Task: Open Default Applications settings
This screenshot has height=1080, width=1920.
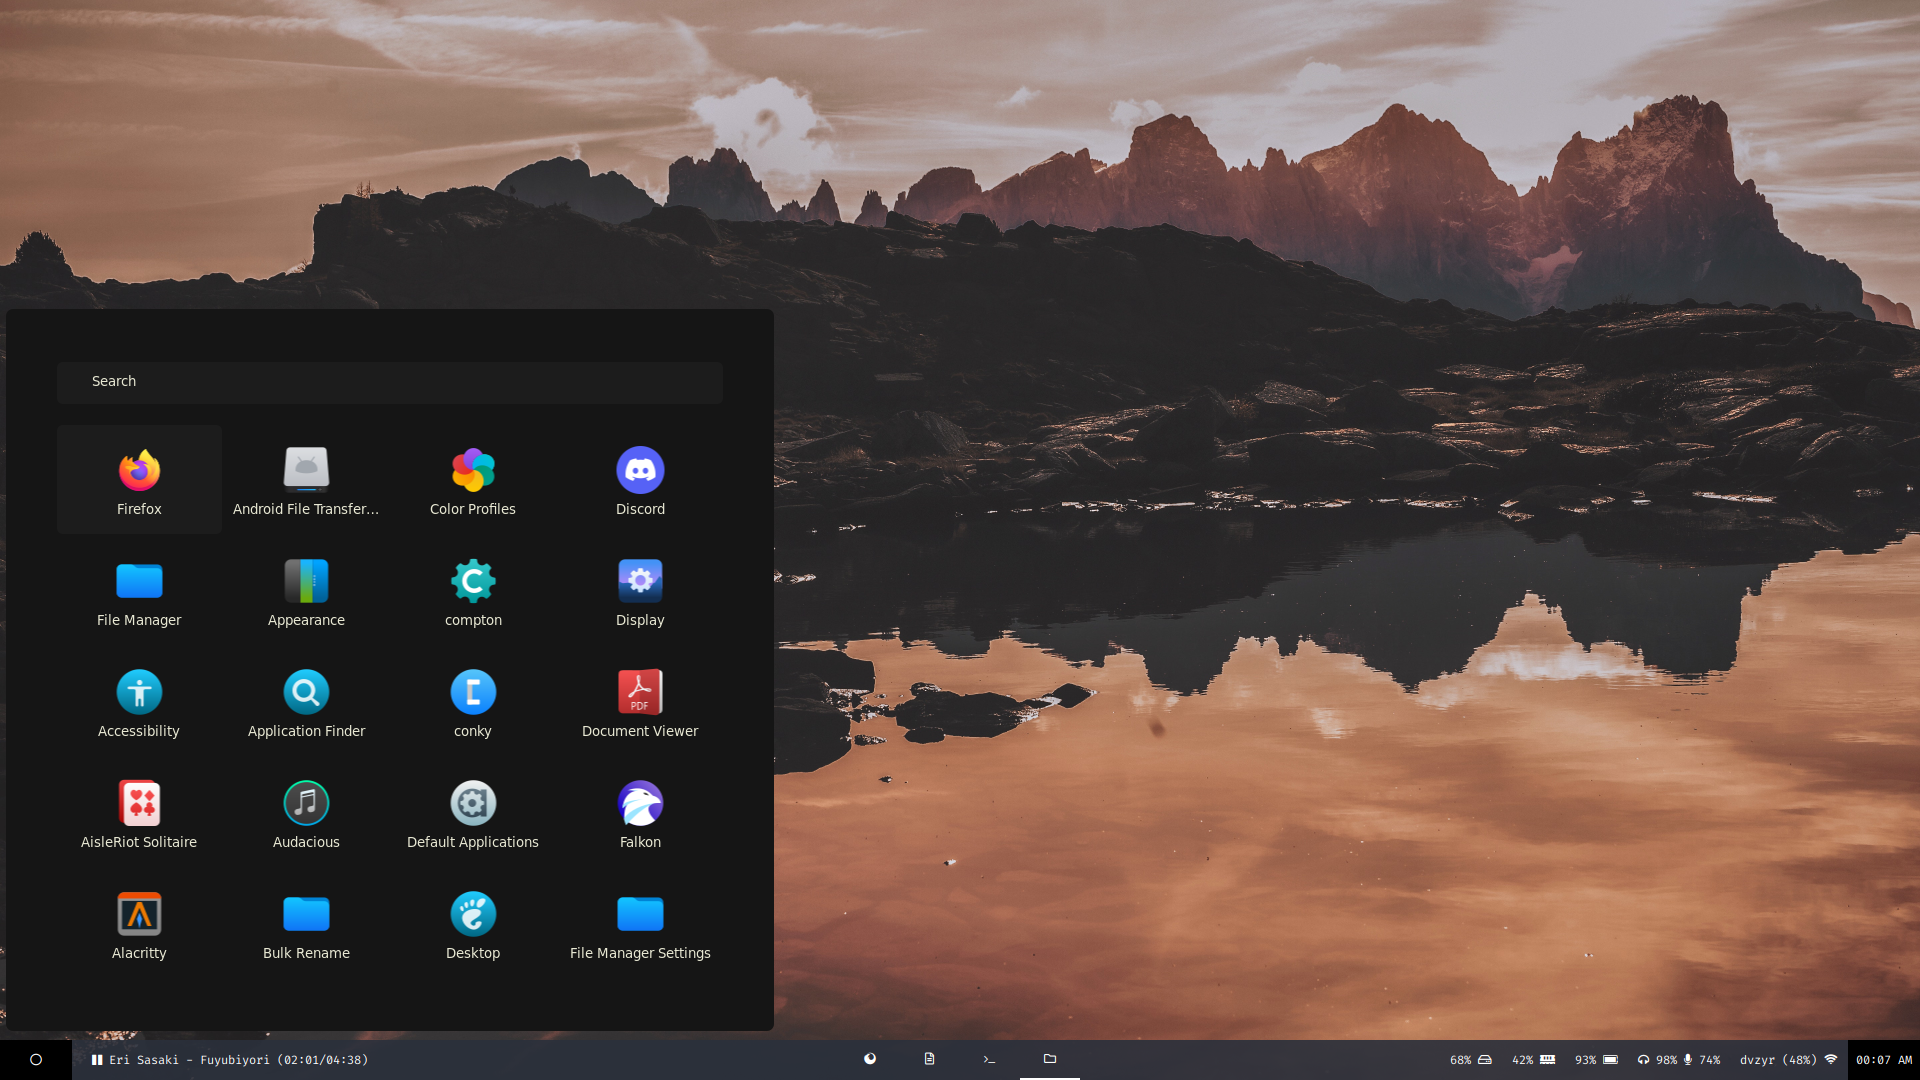Action: click(473, 813)
